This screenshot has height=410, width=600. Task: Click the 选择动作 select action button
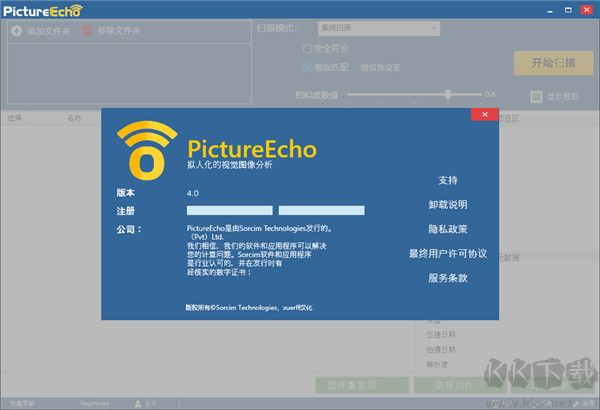pyautogui.click(x=459, y=385)
